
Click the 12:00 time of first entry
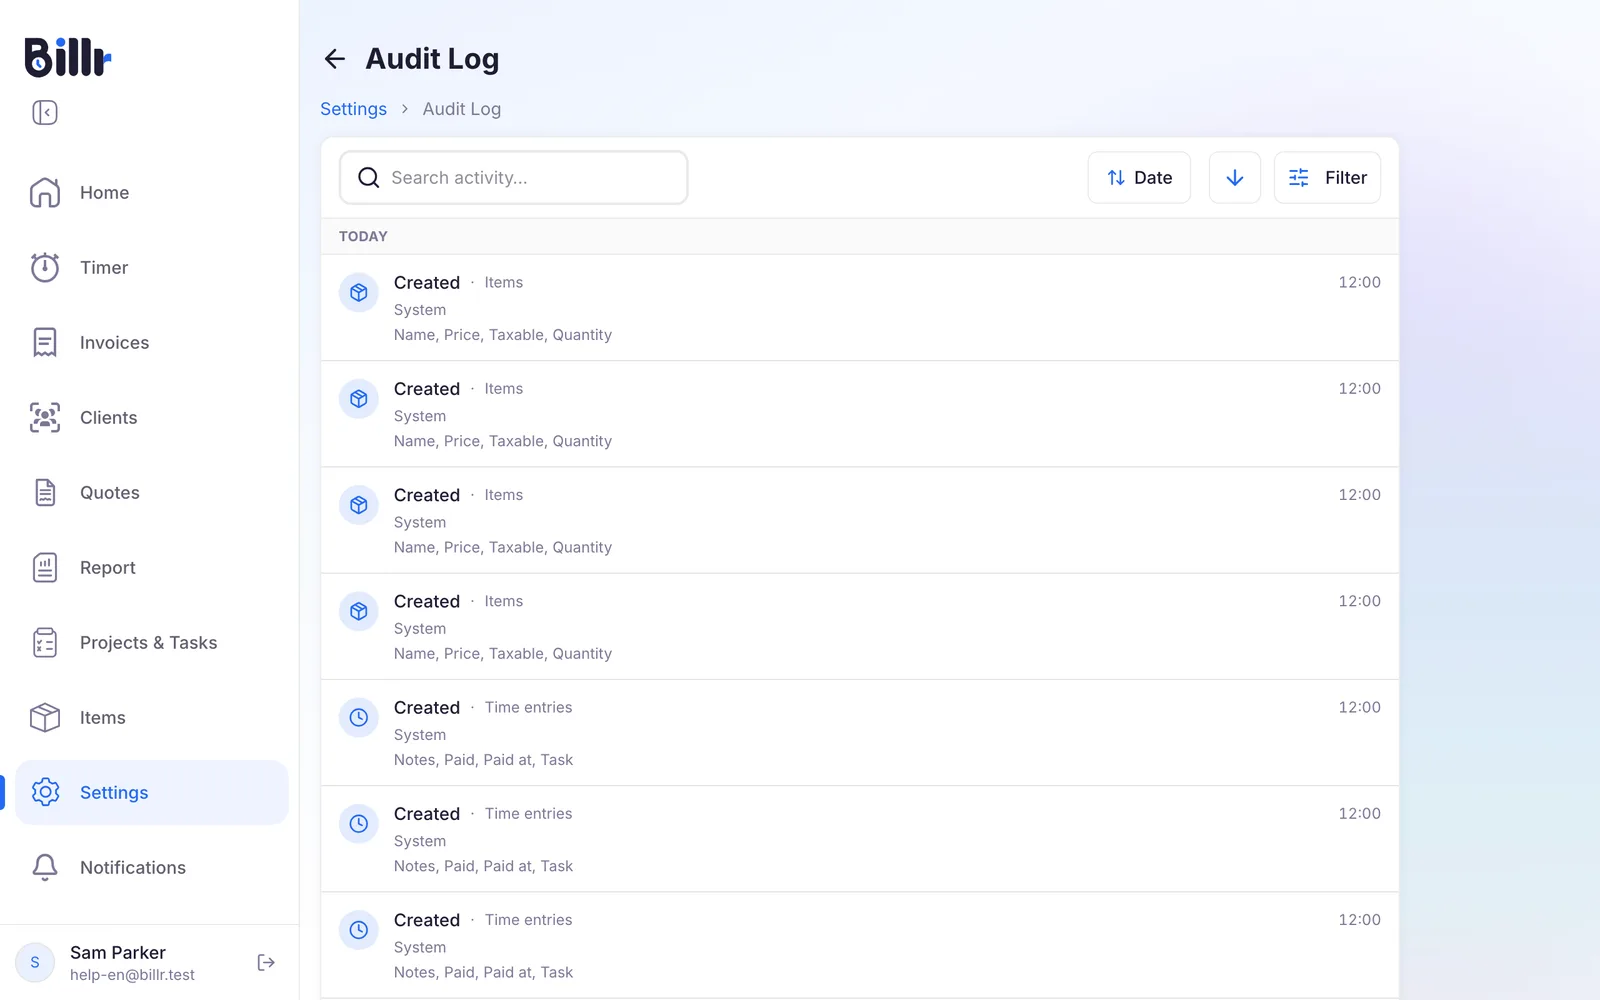pyautogui.click(x=1359, y=282)
